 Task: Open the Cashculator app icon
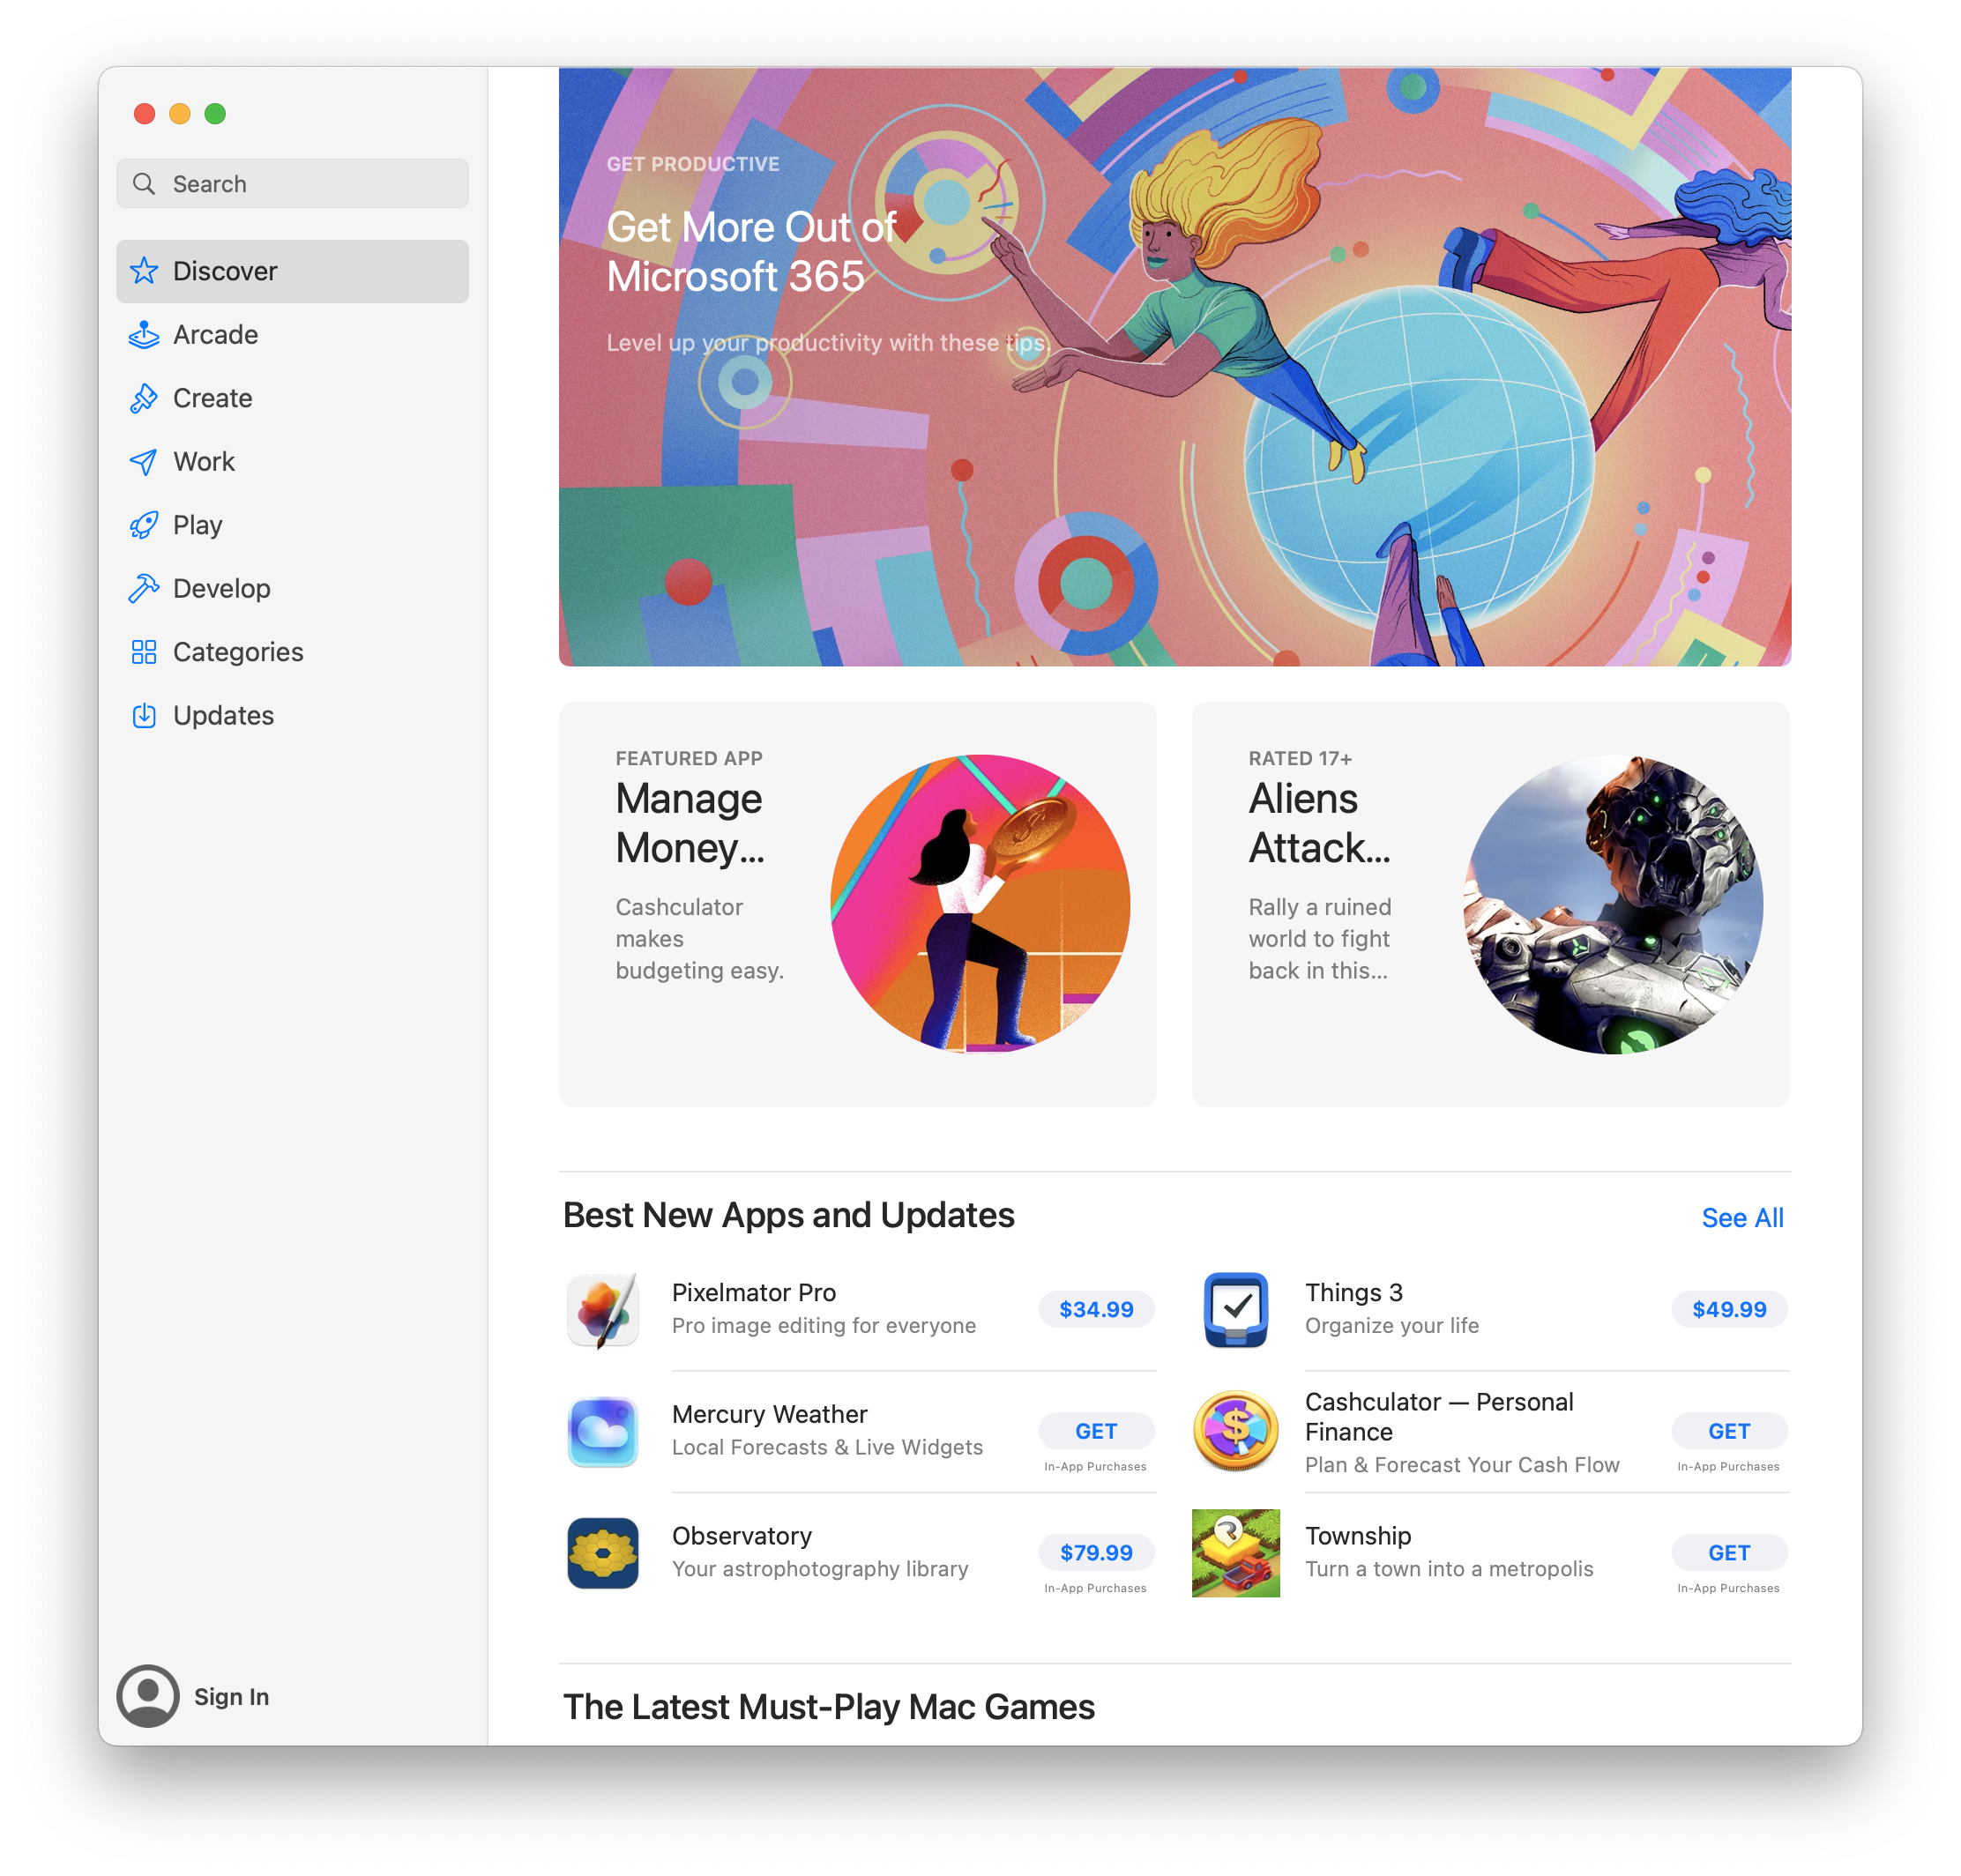tap(1236, 1432)
